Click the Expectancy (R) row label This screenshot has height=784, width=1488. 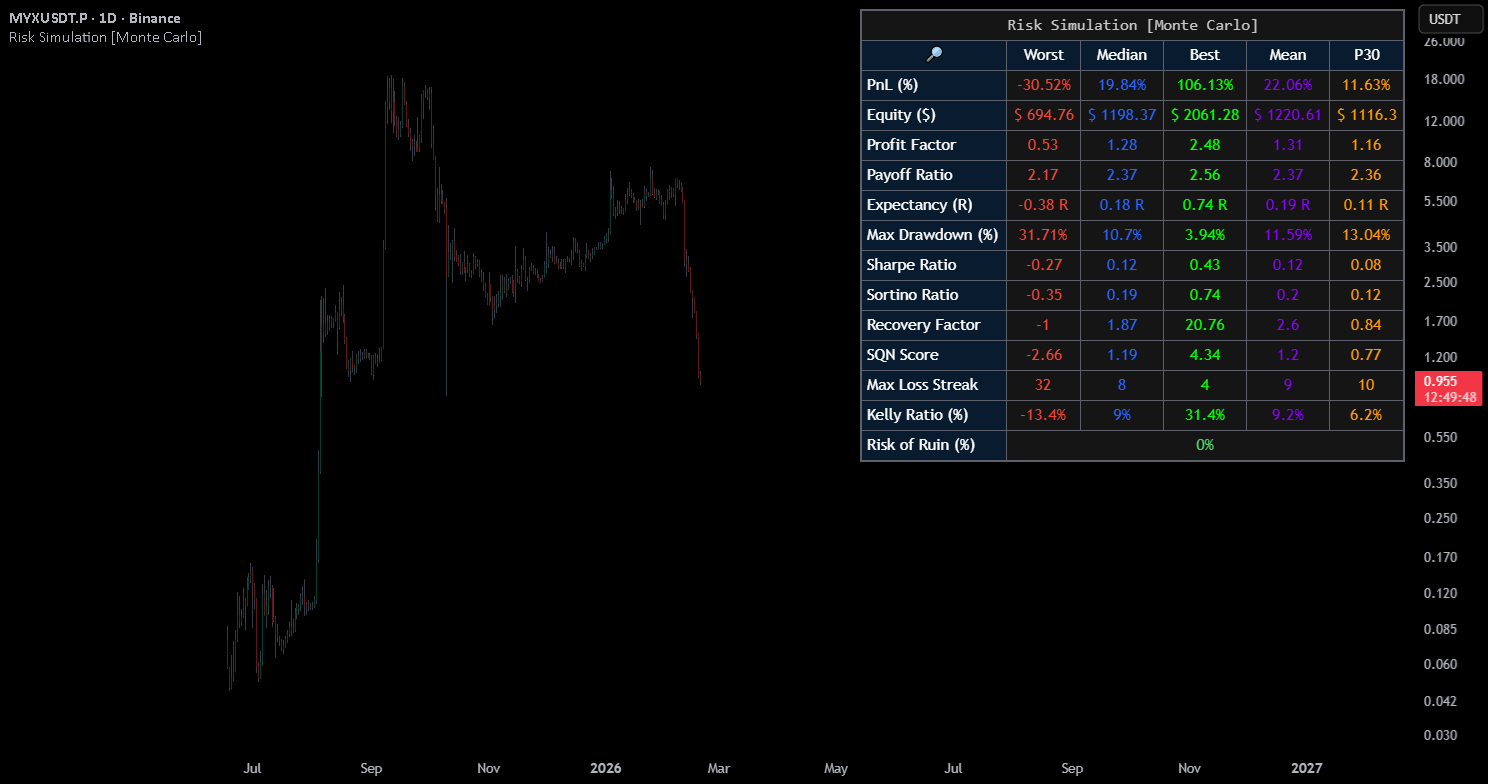coord(918,205)
